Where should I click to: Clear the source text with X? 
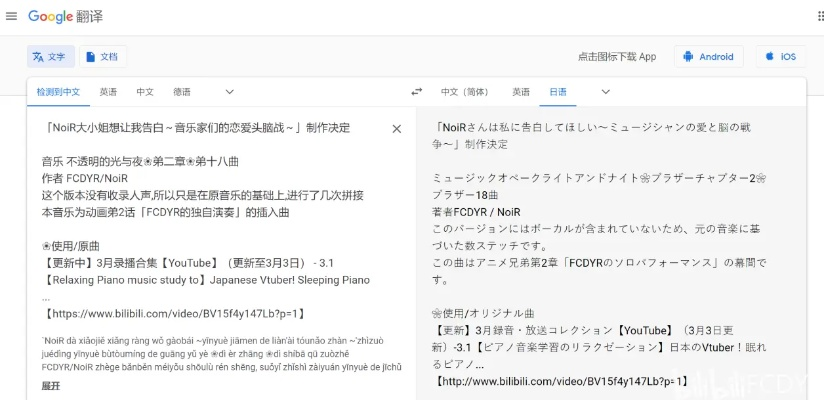(397, 129)
